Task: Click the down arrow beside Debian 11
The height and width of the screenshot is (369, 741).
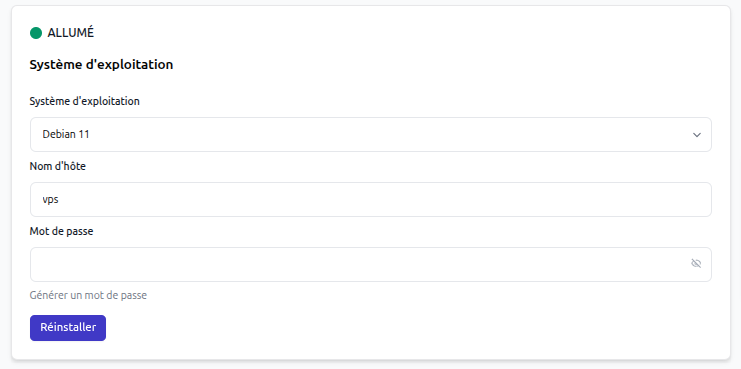Action: (x=697, y=135)
